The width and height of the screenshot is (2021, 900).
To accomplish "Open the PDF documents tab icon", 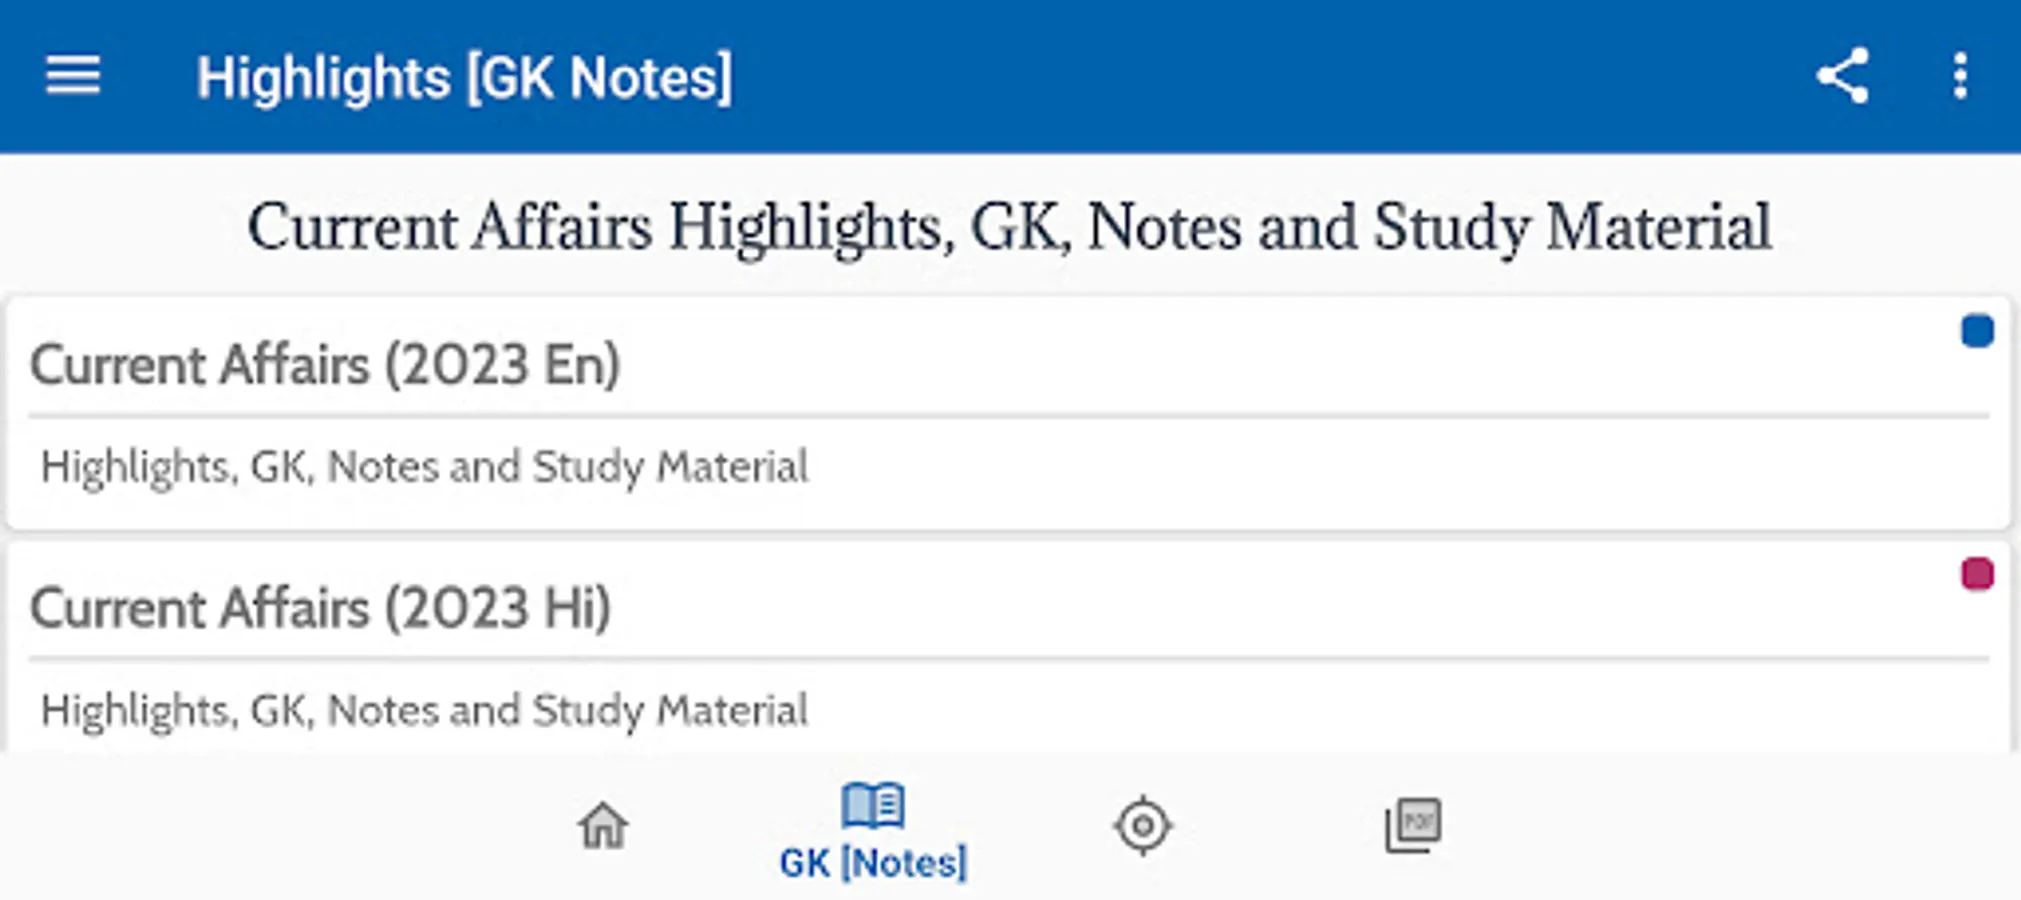I will click(x=1413, y=825).
